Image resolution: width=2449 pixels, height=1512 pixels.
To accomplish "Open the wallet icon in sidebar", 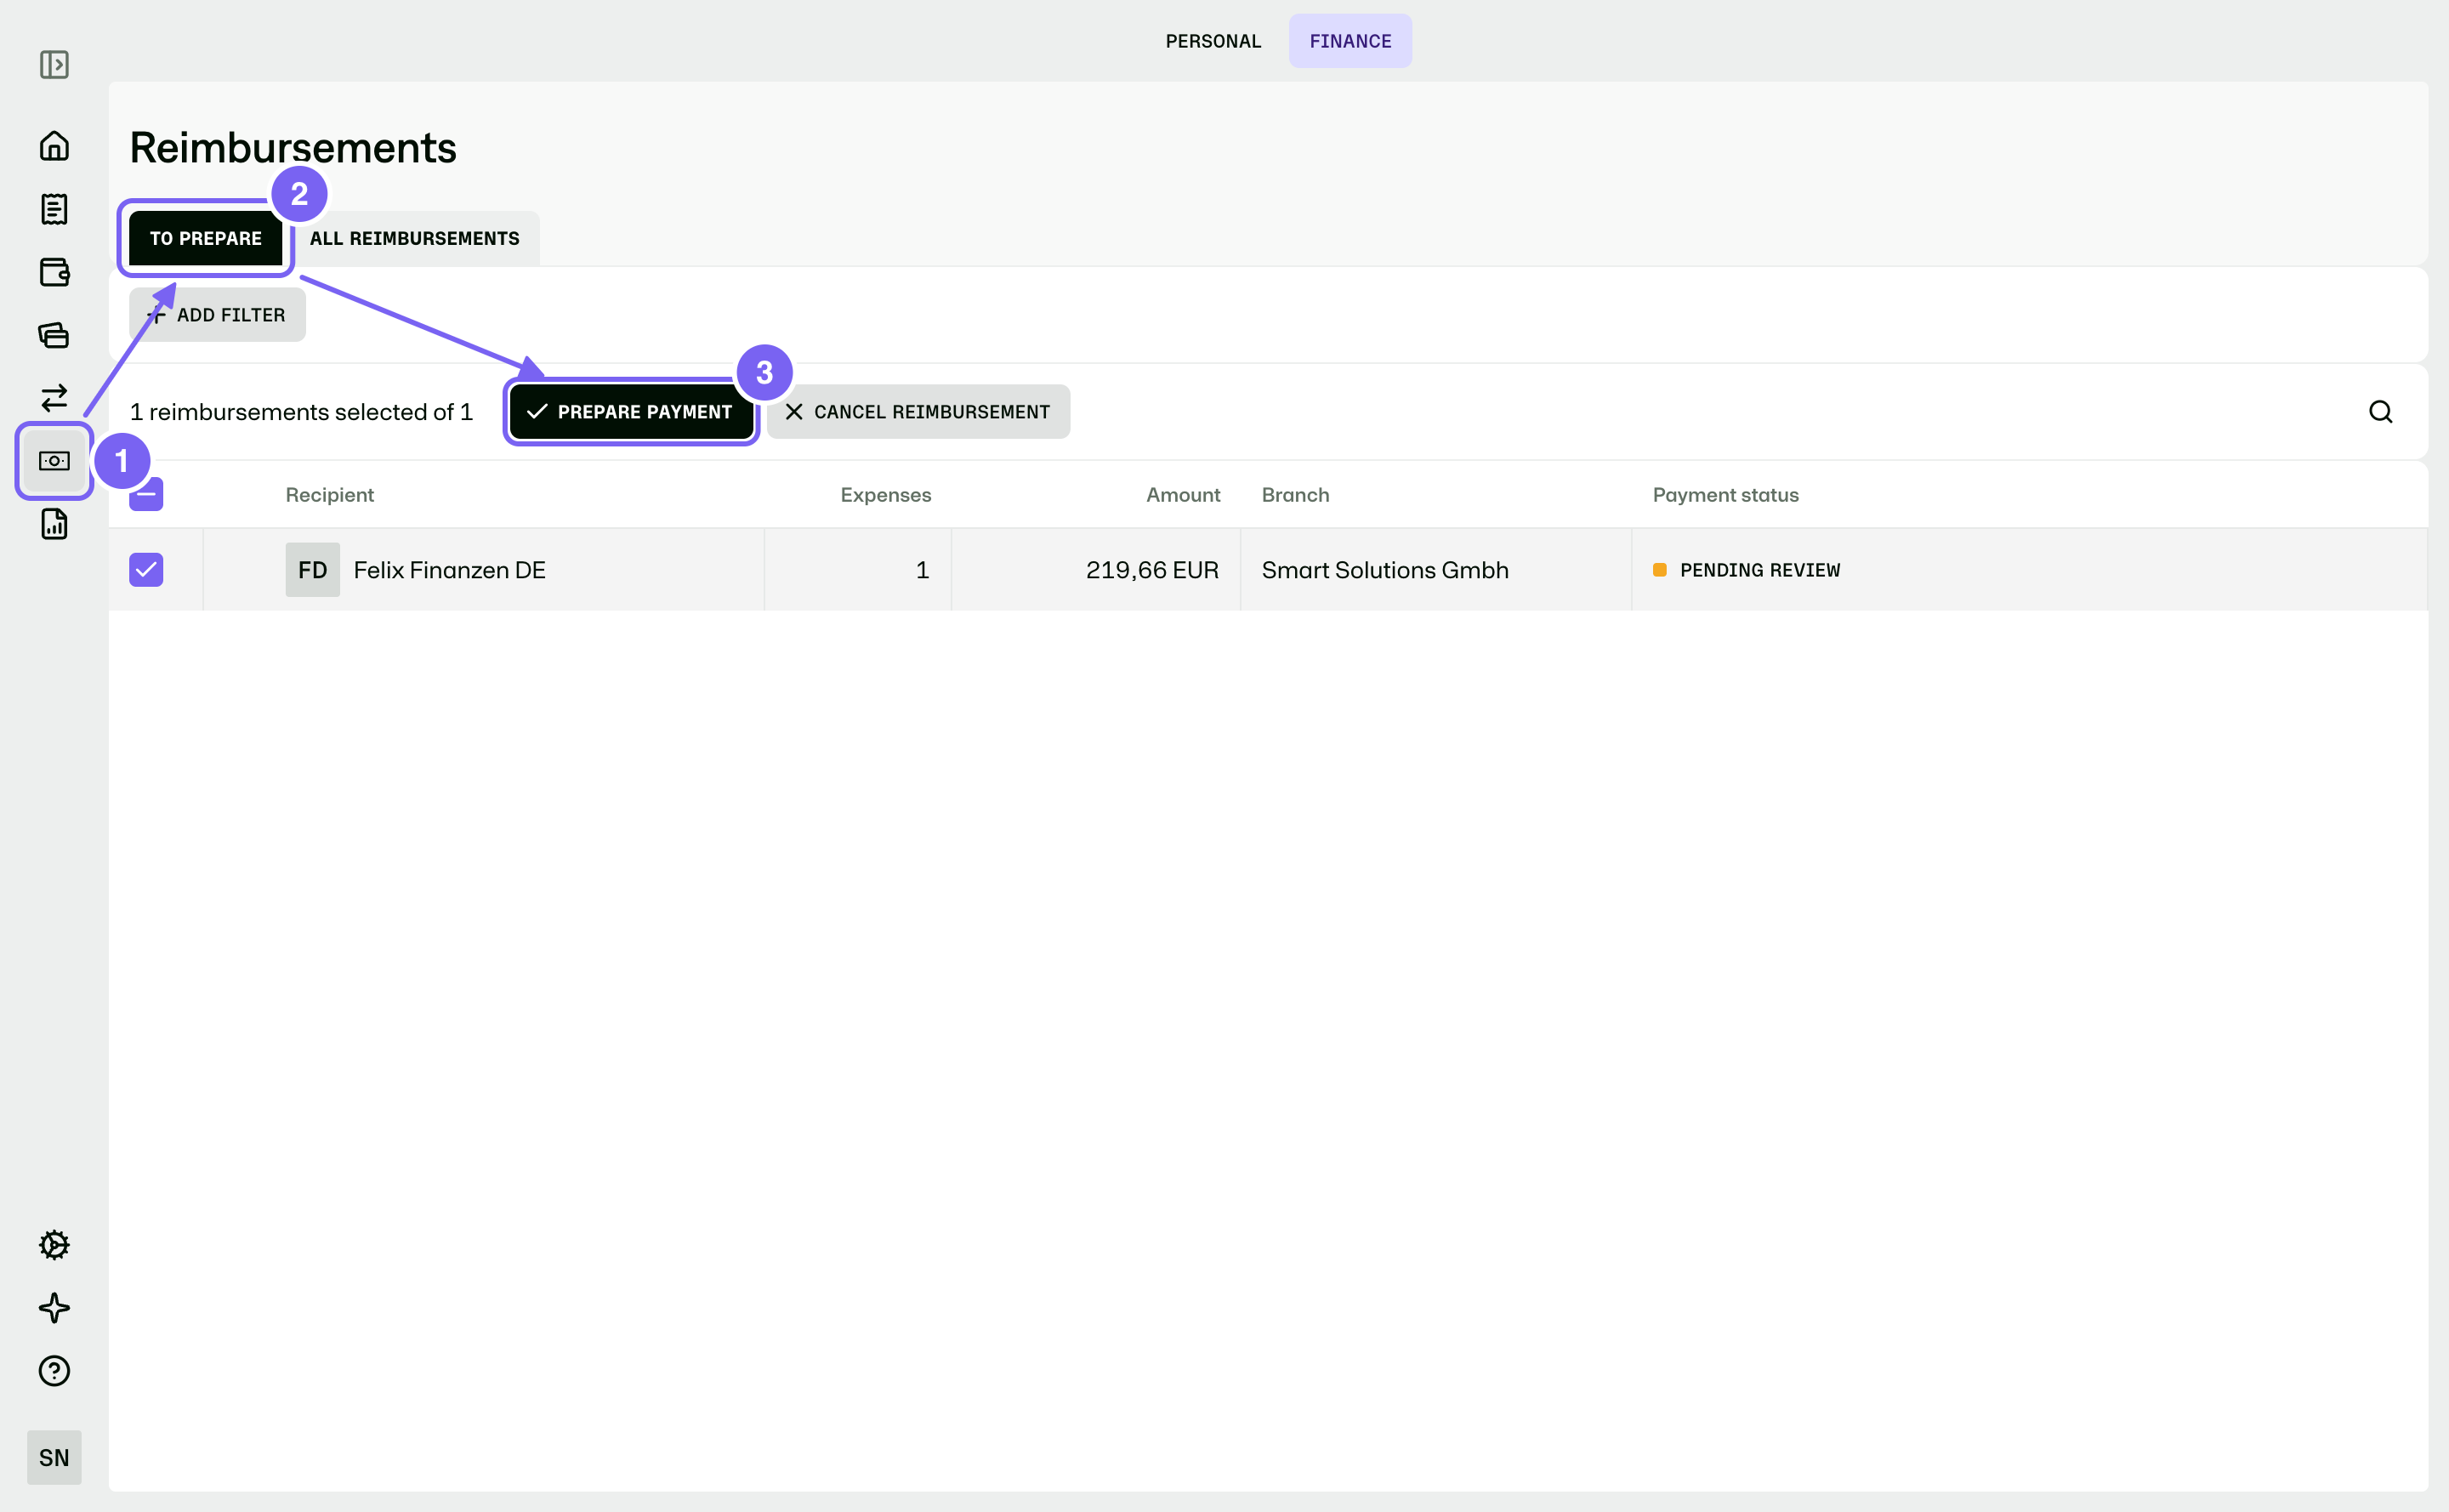I will tap(54, 272).
